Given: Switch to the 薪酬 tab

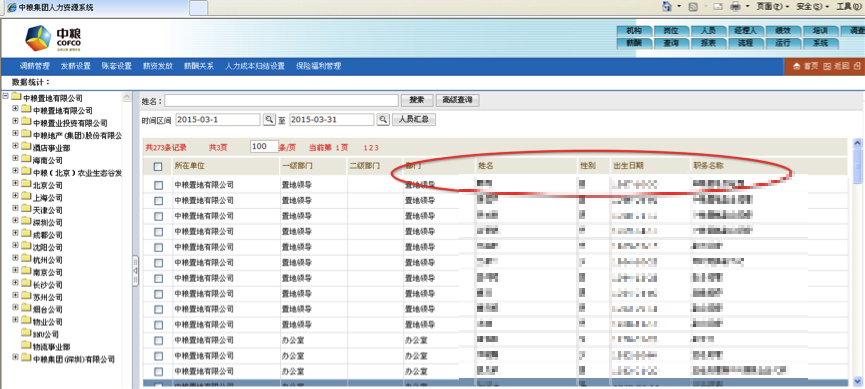Looking at the screenshot, I should coord(634,43).
